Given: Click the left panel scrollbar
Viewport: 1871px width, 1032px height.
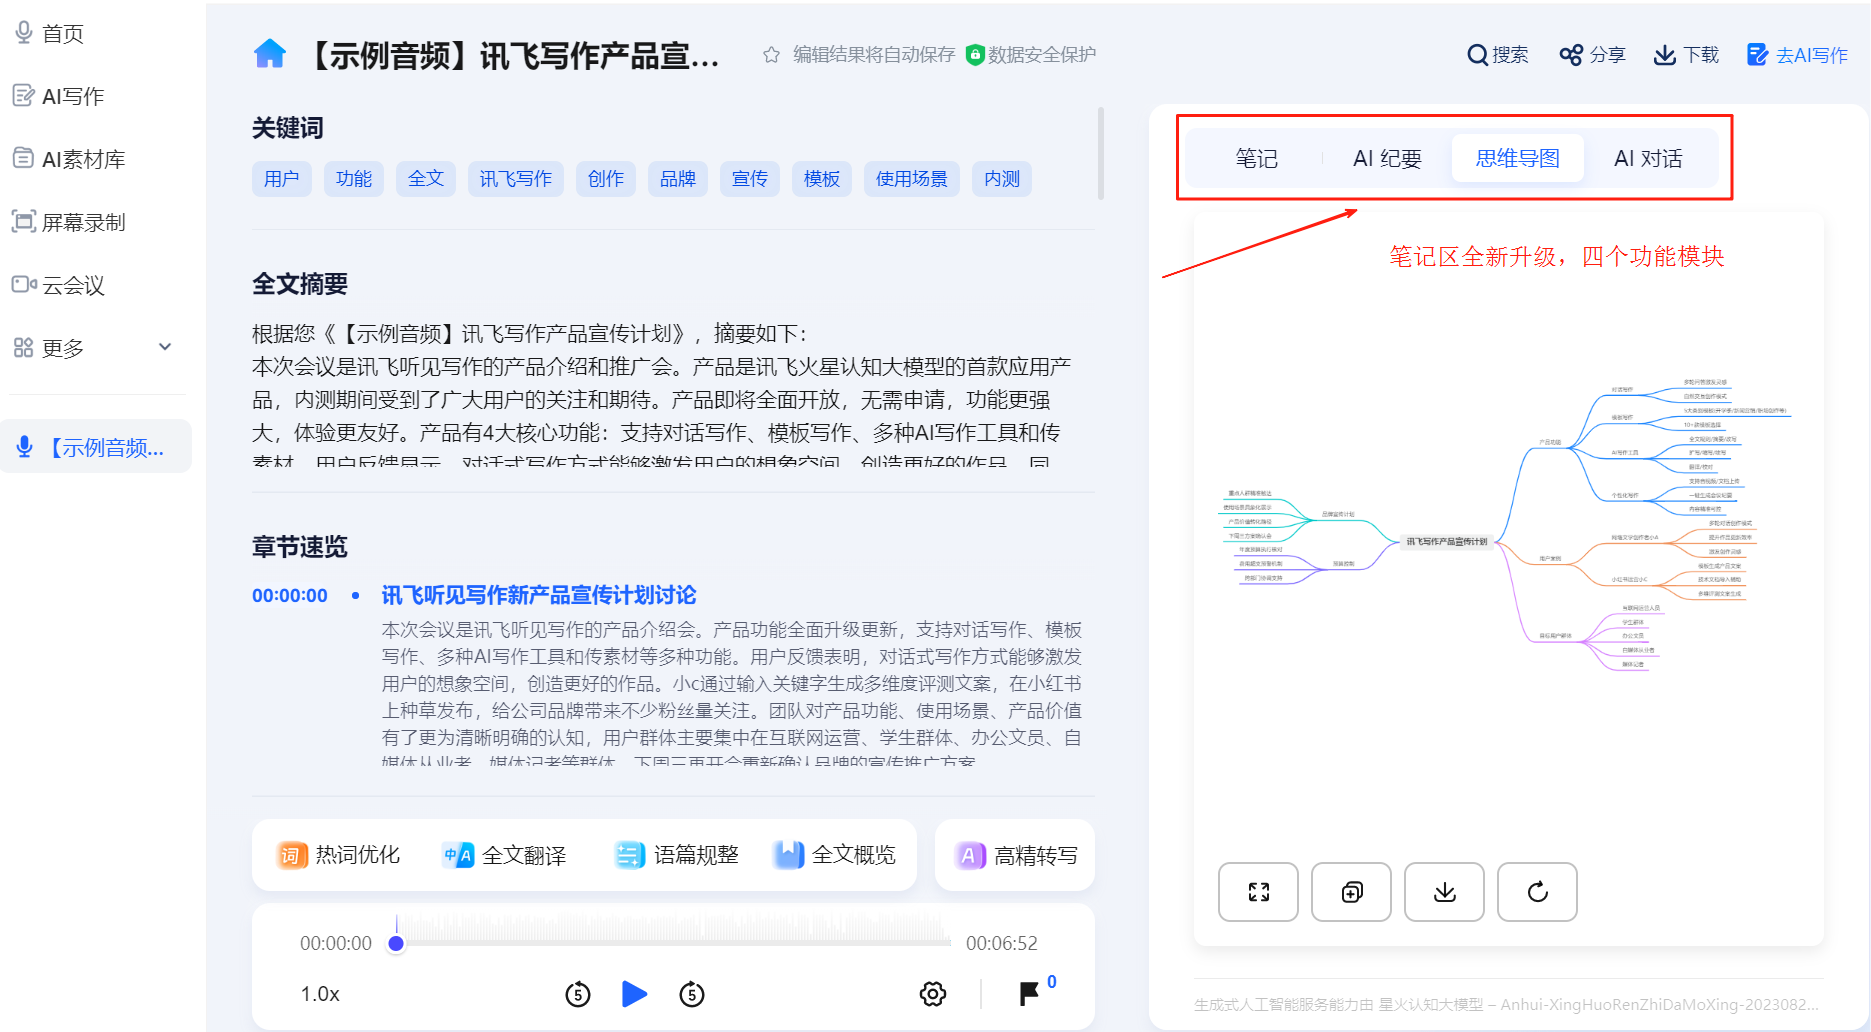Looking at the screenshot, I should (x=1100, y=154).
